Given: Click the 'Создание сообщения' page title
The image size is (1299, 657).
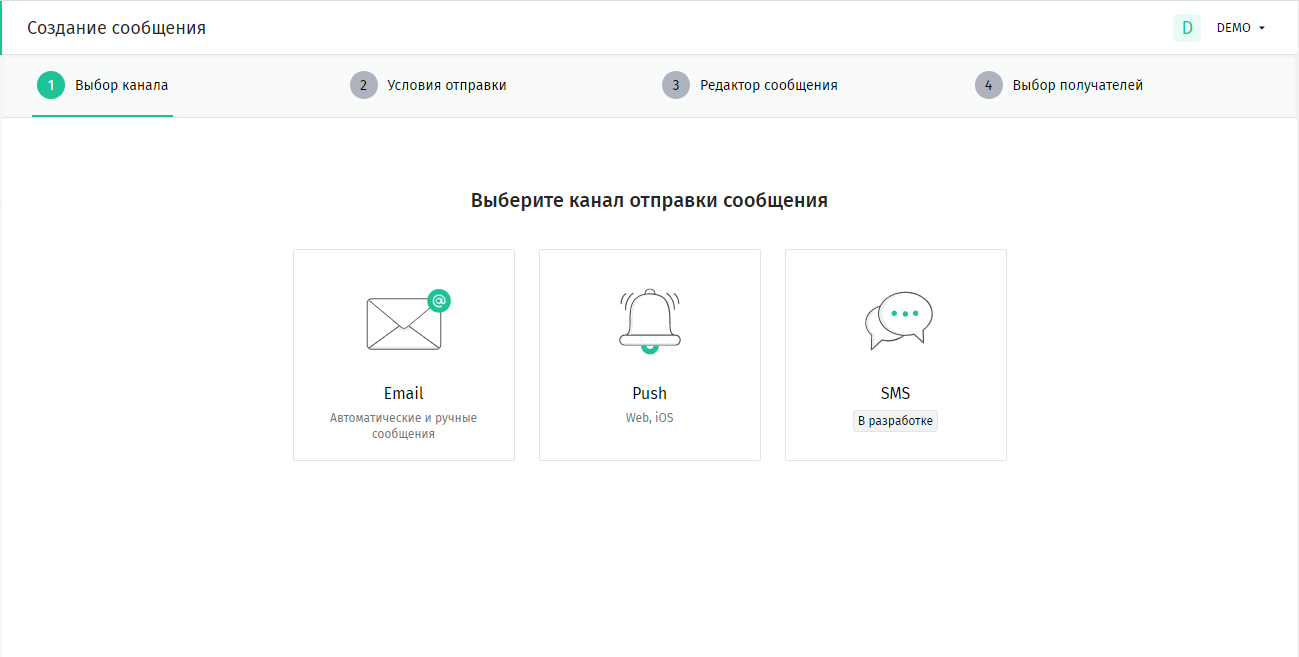Looking at the screenshot, I should pyautogui.click(x=117, y=28).
